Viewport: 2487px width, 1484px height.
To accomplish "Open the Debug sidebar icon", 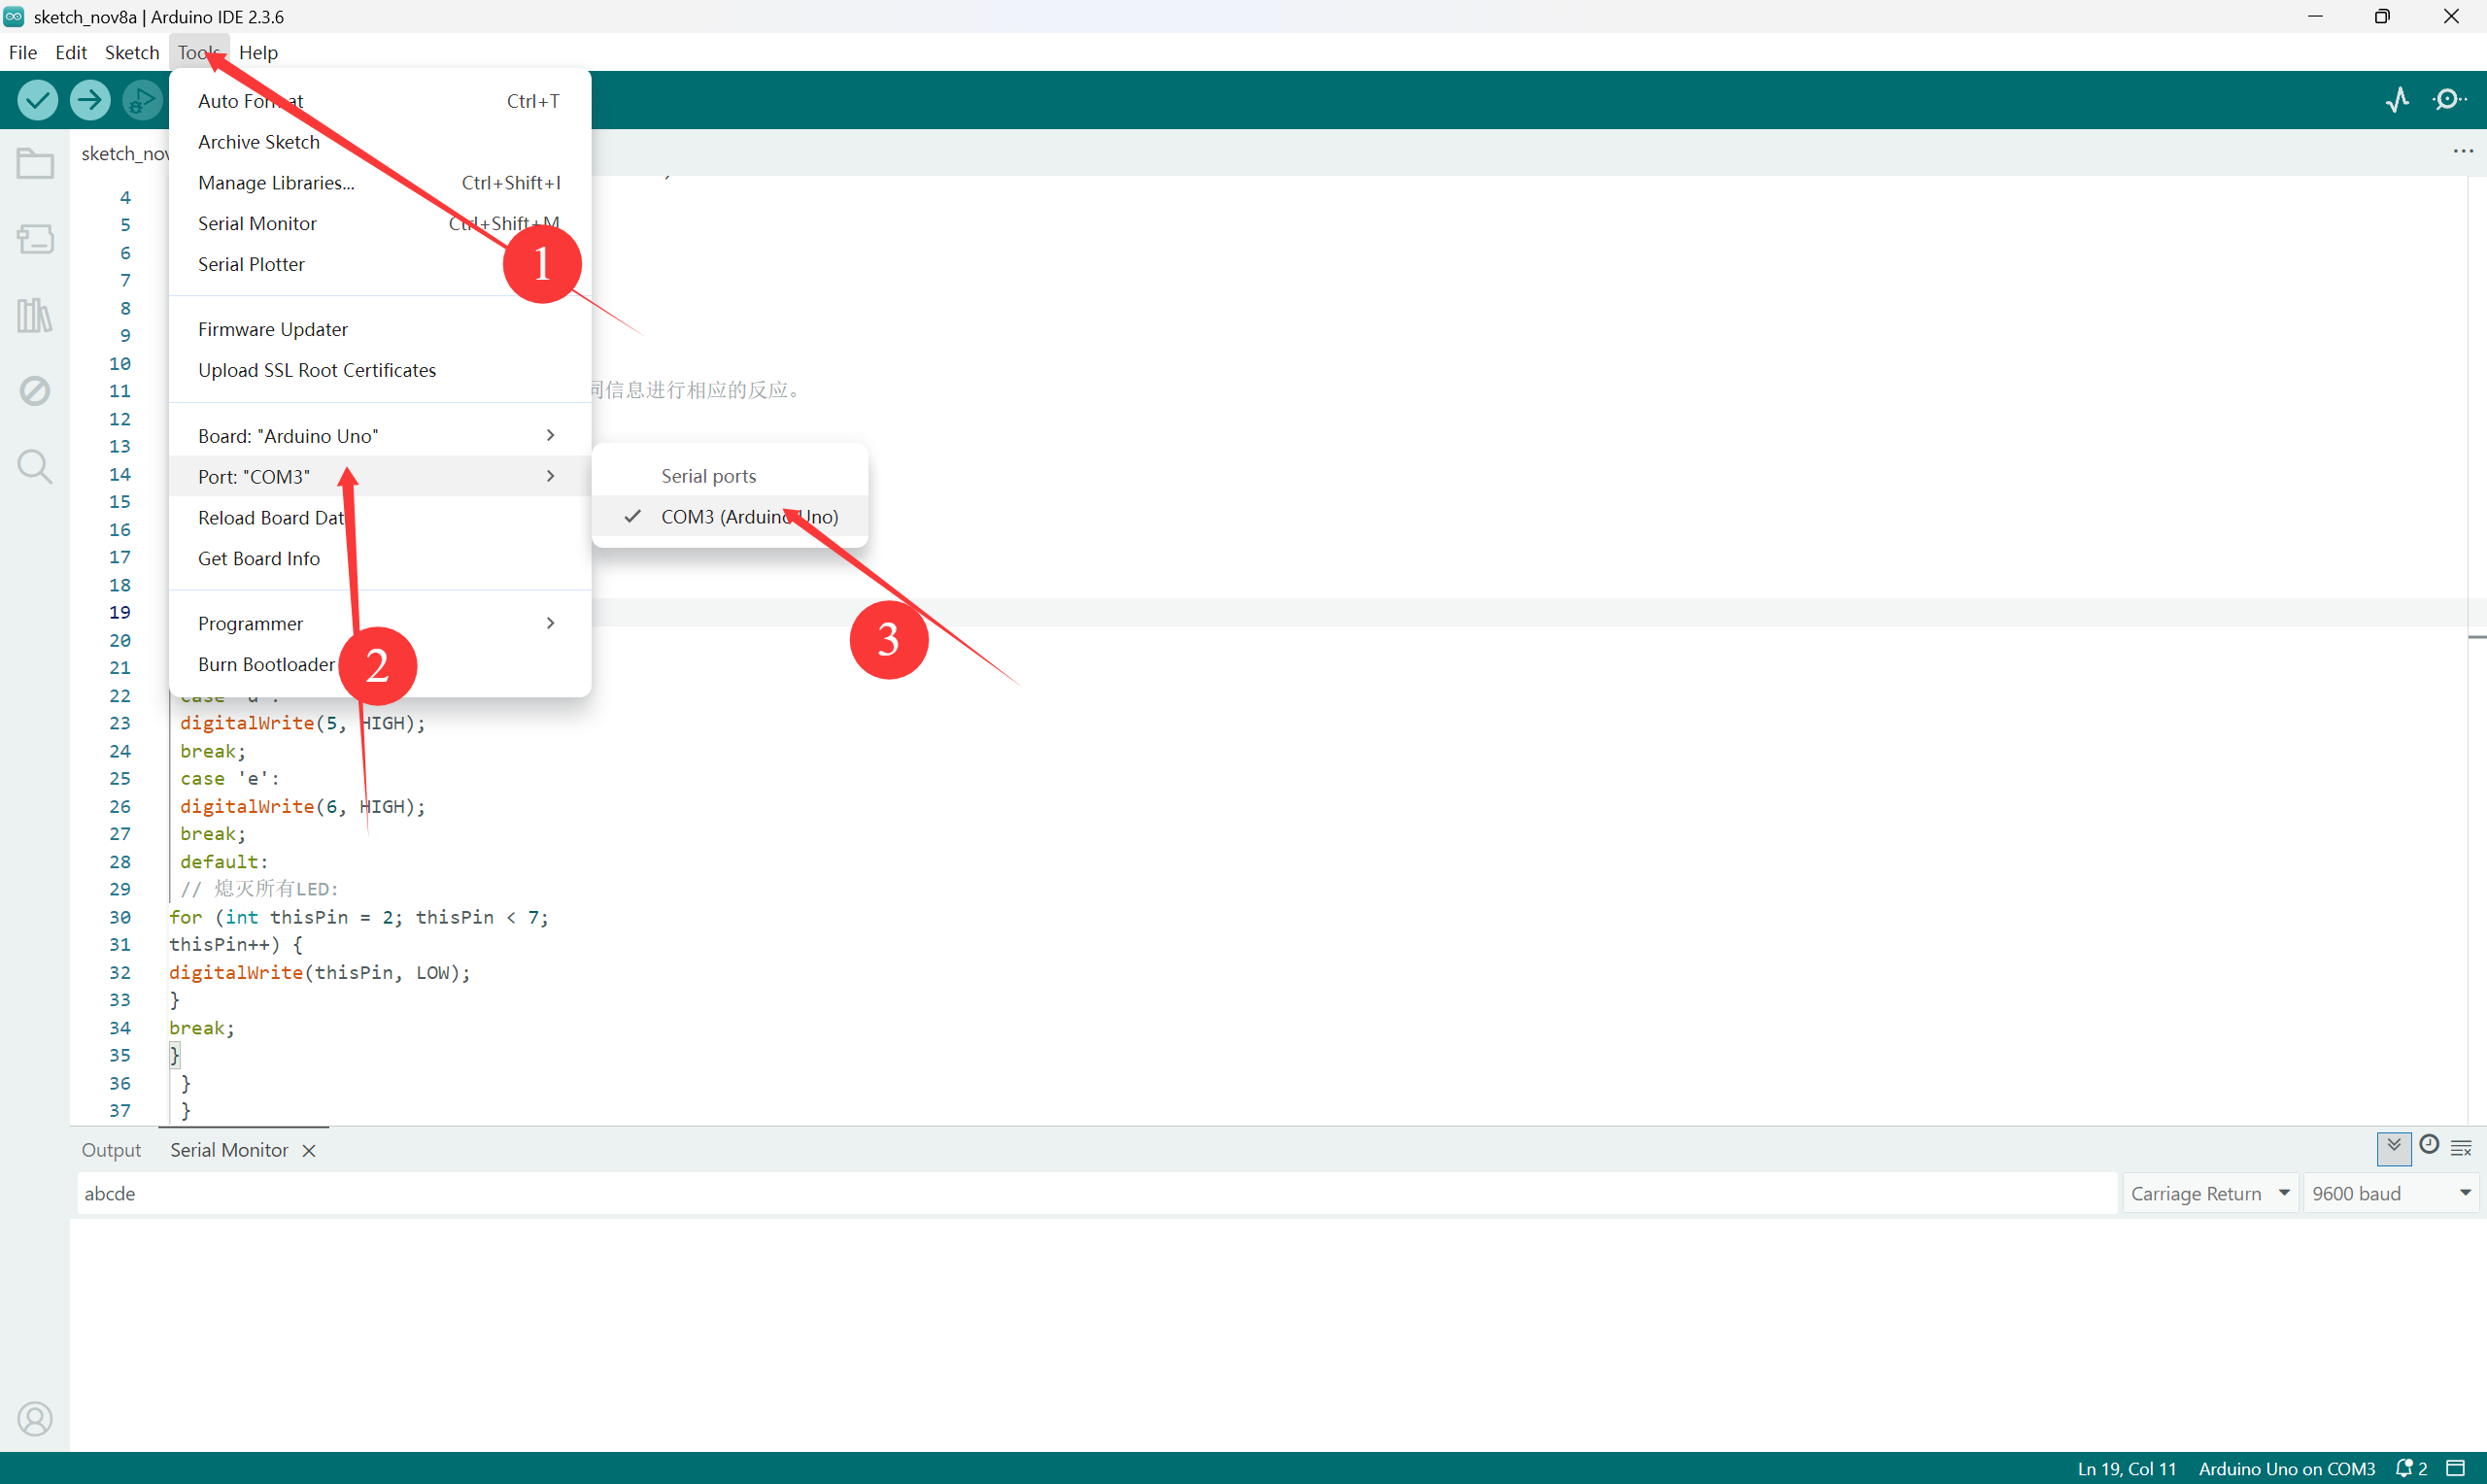I will click(35, 391).
